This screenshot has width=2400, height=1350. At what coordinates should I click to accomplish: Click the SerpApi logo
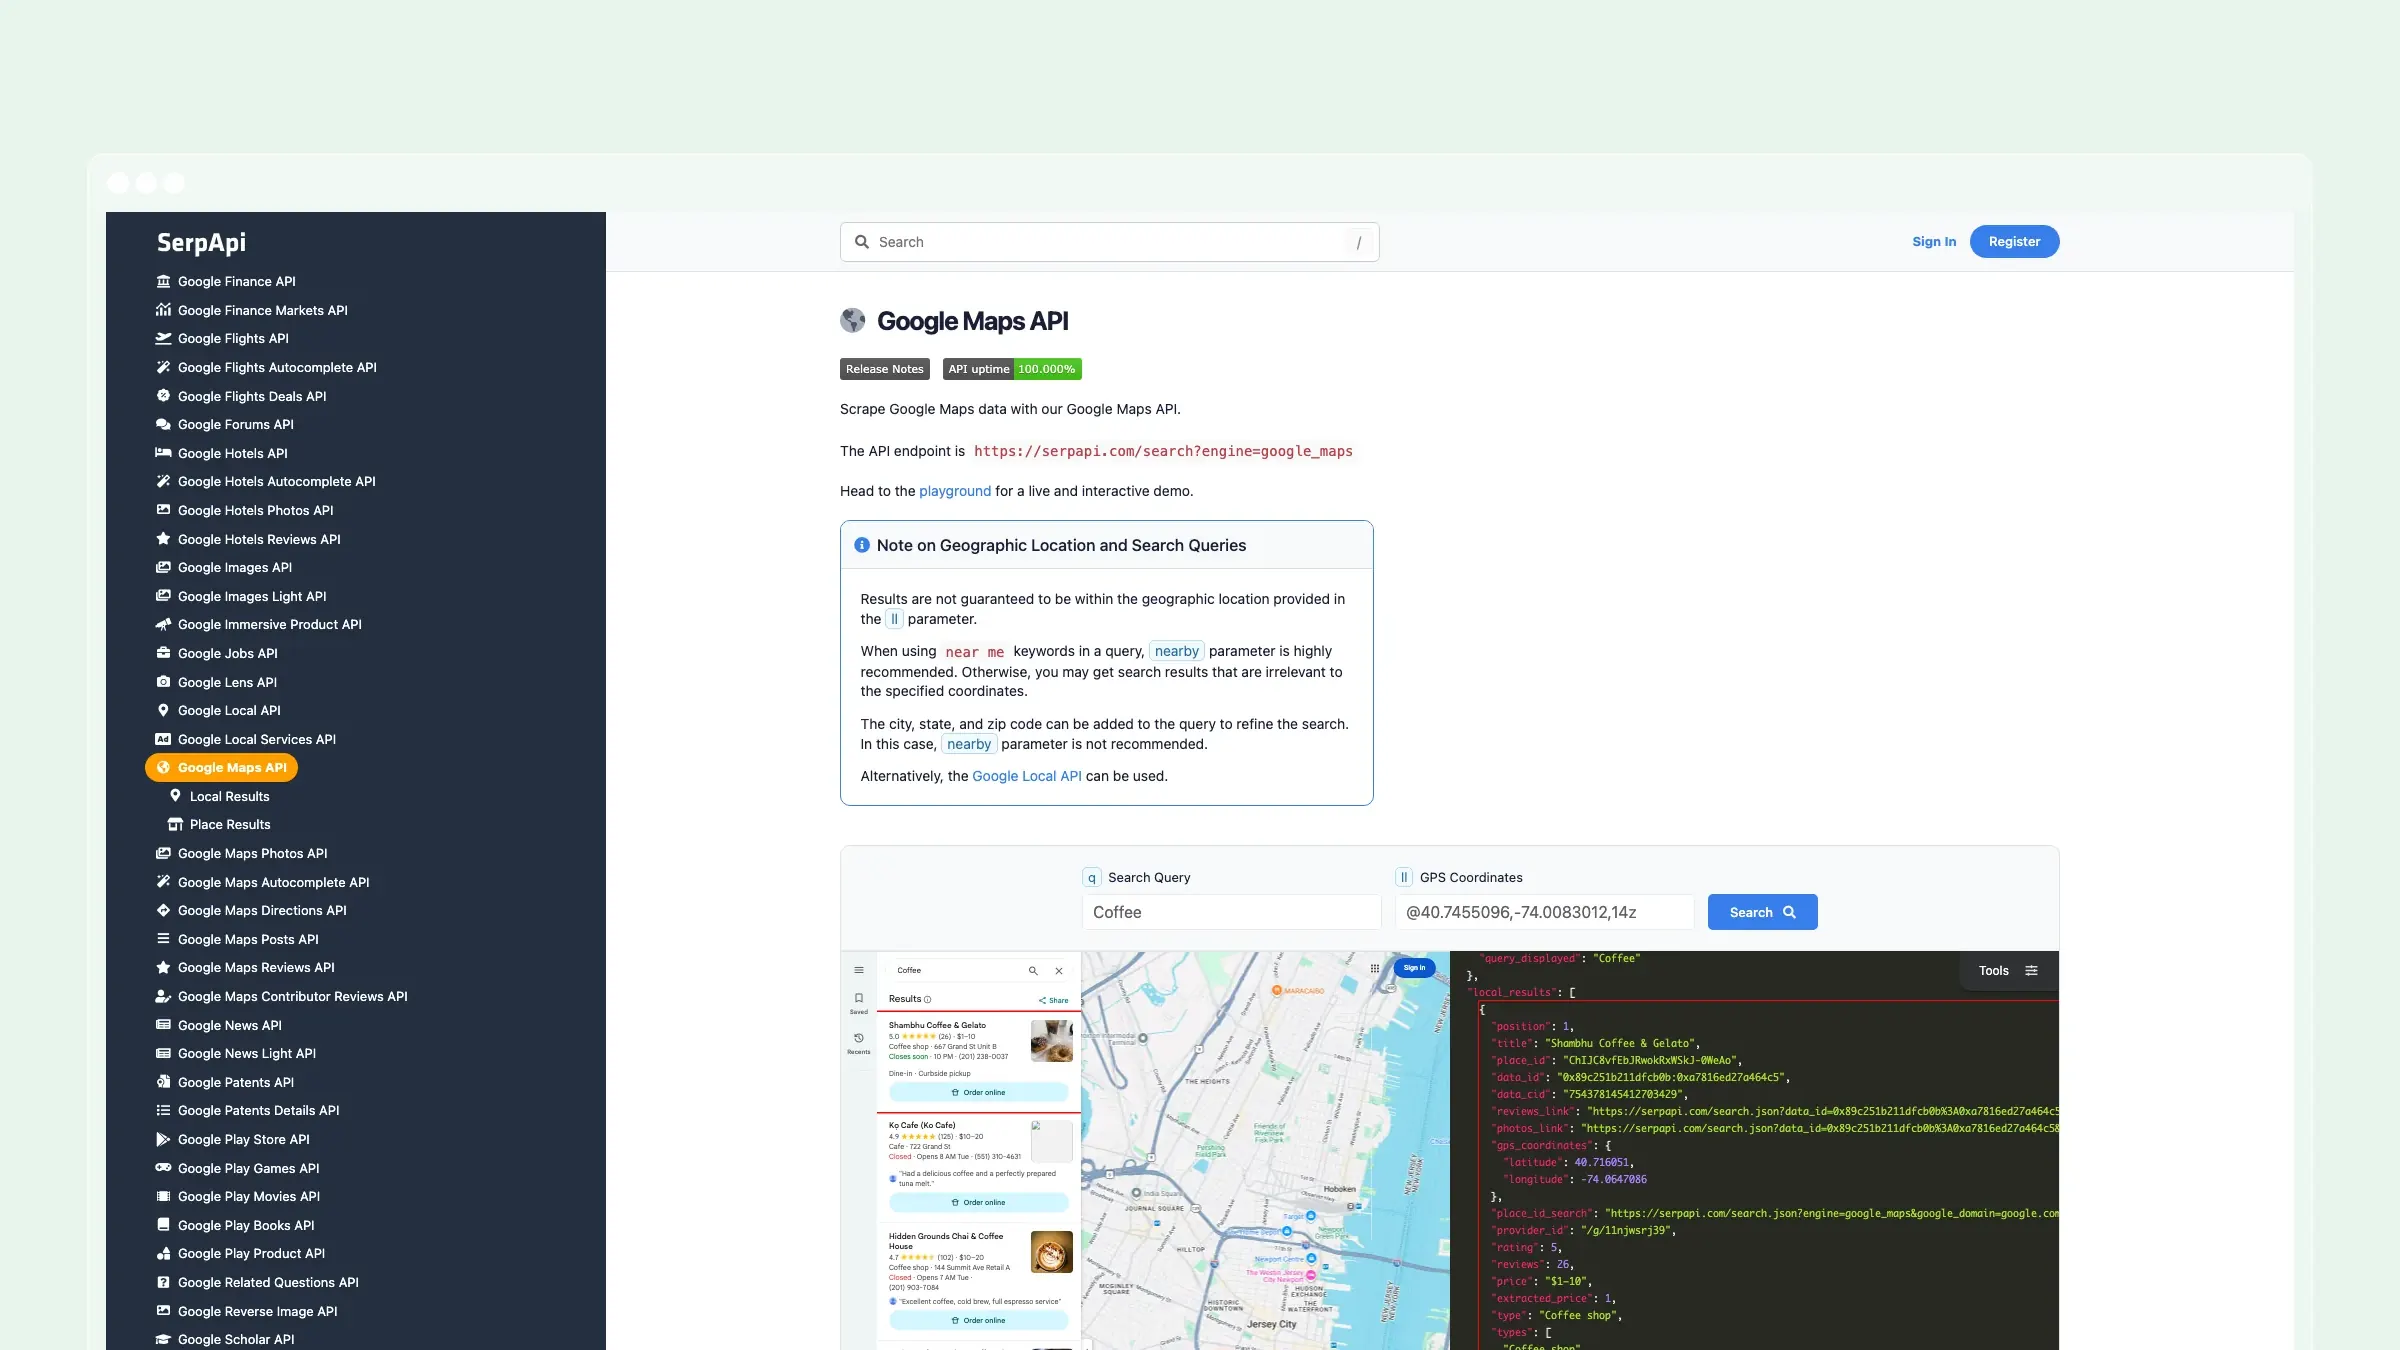(201, 242)
